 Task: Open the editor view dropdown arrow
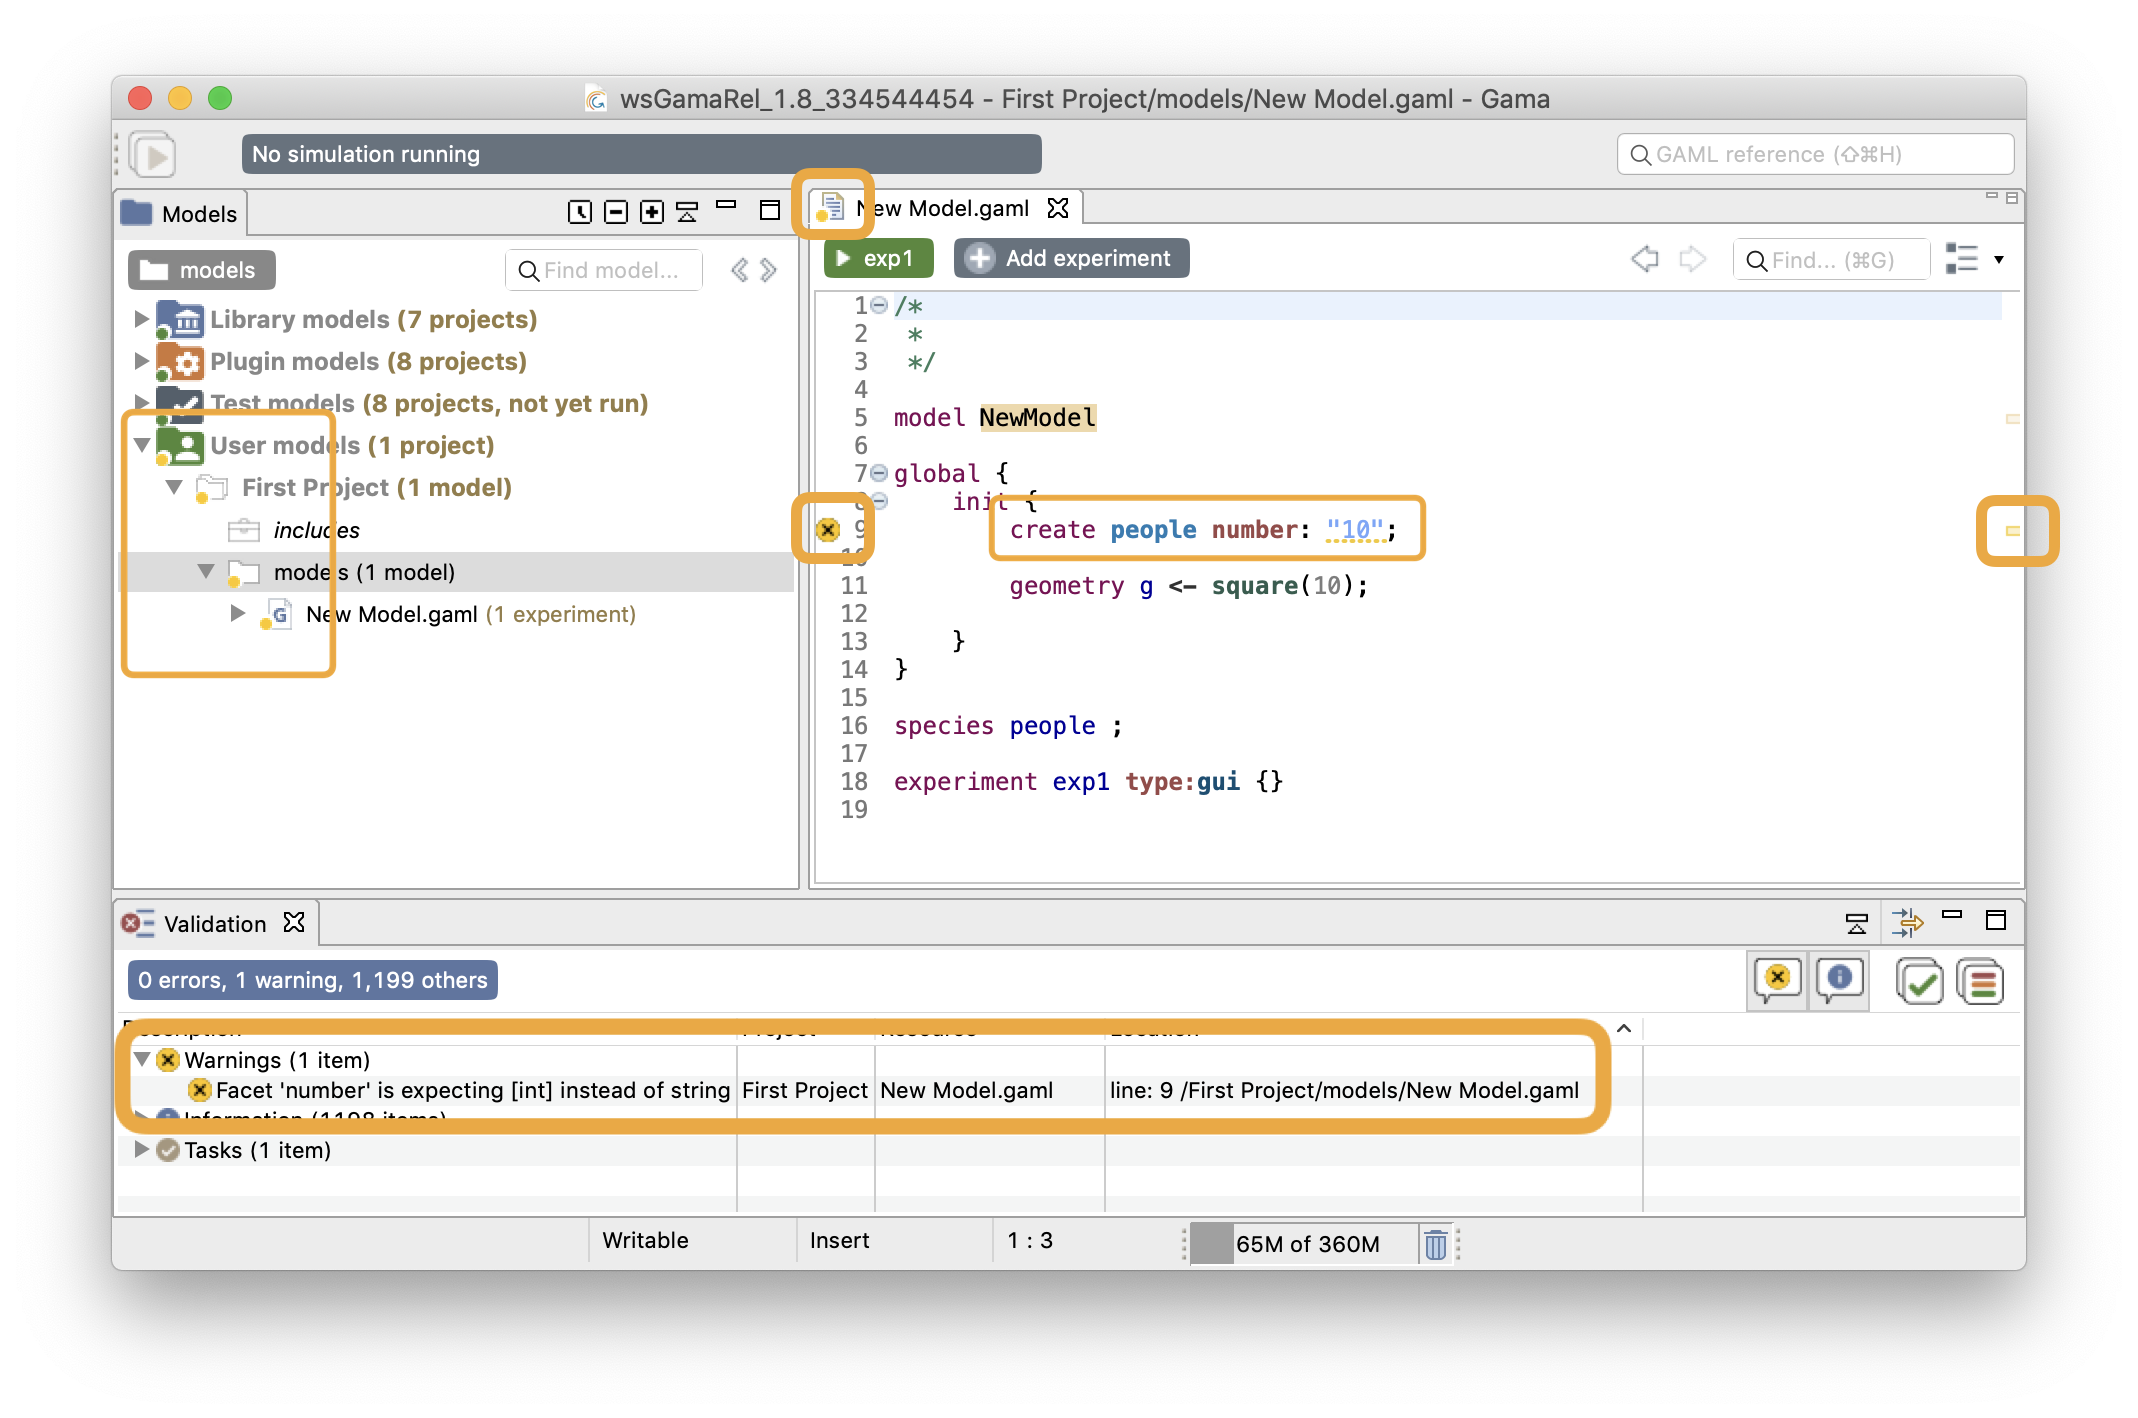tap(1999, 260)
